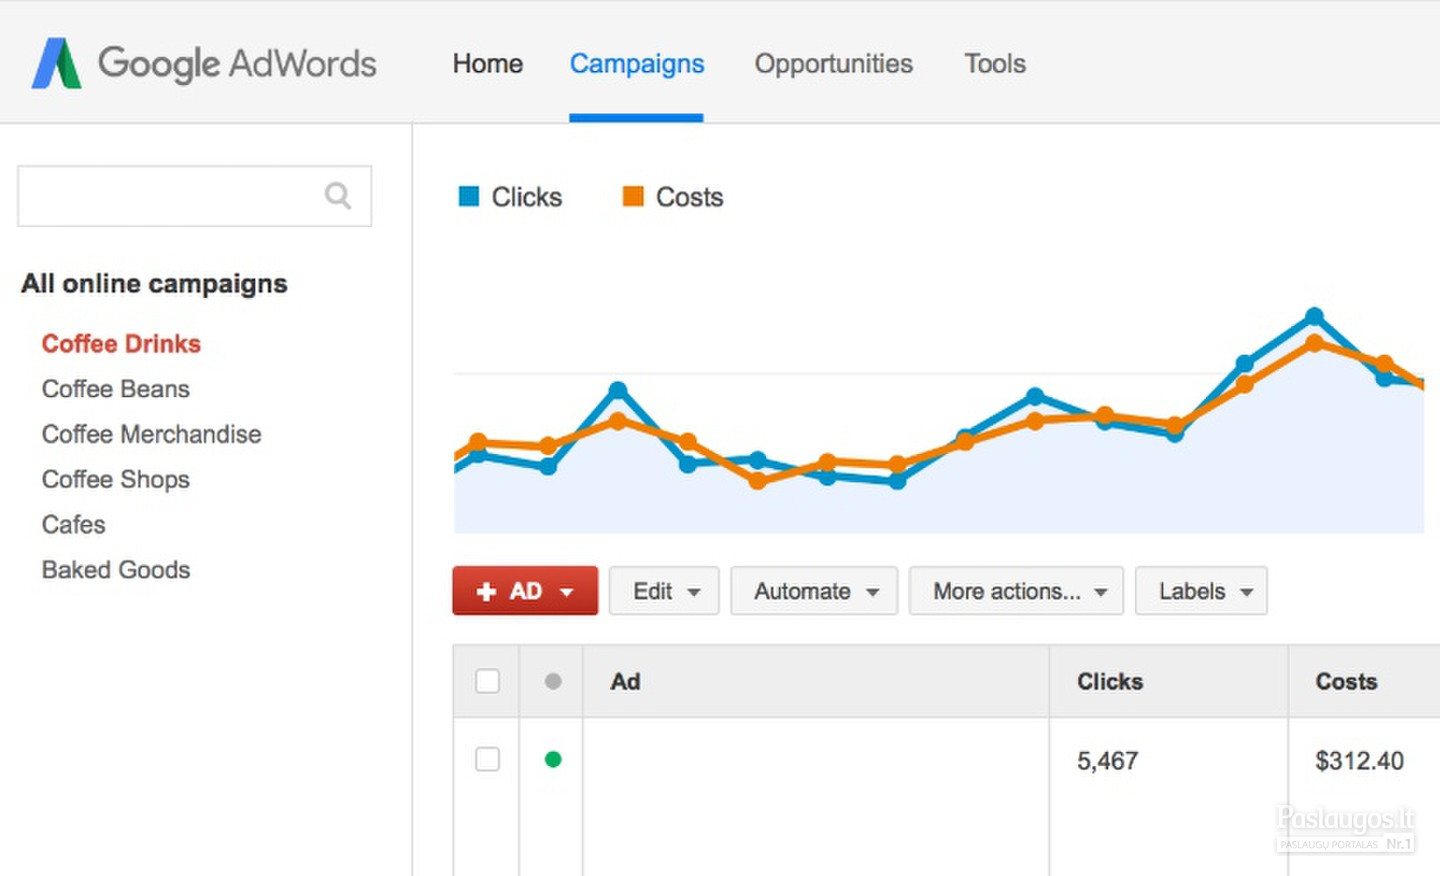1440x876 pixels.
Task: Select the Cafes campaign
Action: 74,524
